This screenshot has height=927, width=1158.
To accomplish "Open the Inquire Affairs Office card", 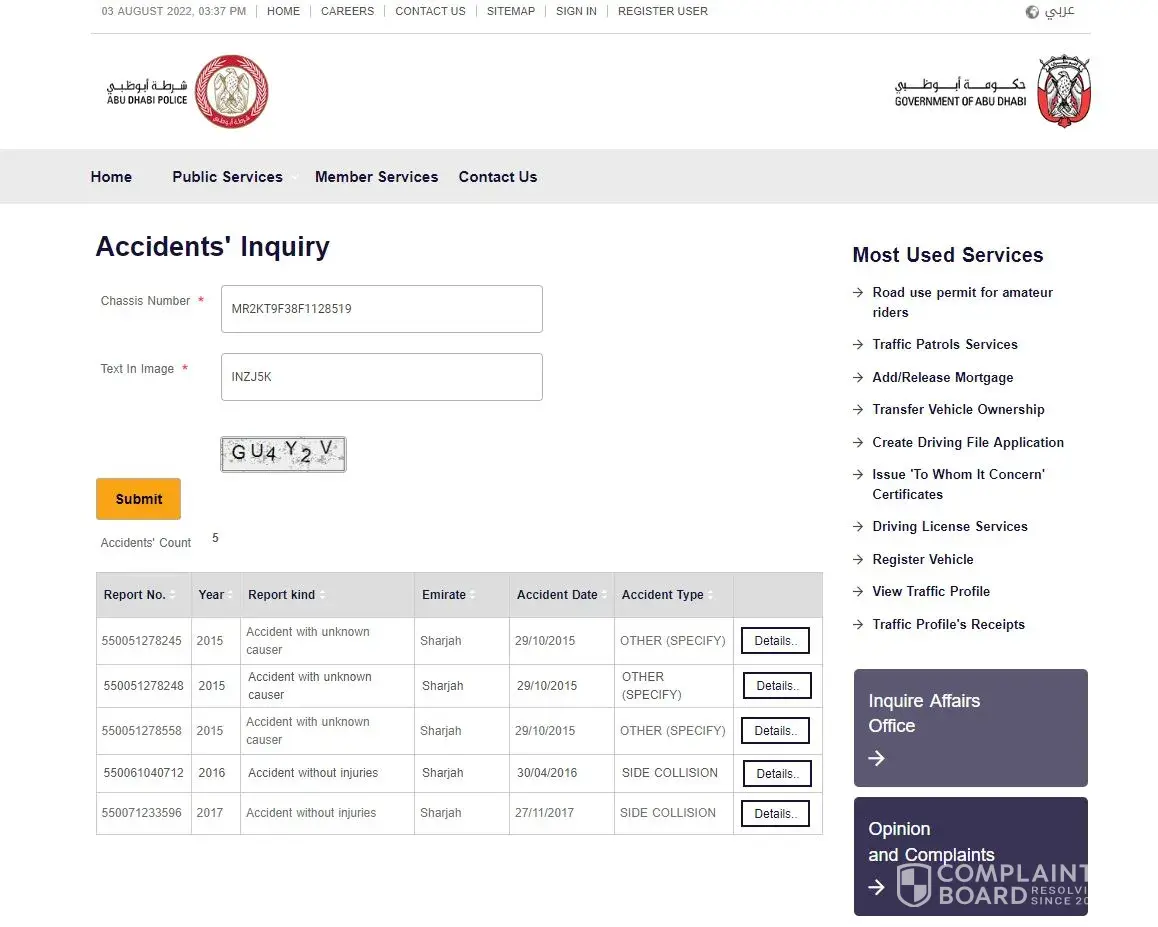I will pos(970,728).
